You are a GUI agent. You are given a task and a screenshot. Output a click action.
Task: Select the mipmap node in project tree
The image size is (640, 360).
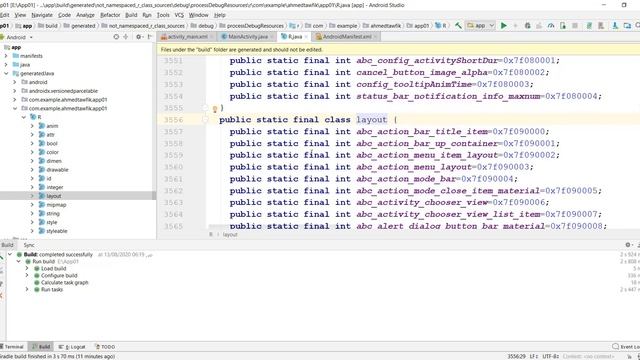coord(56,205)
